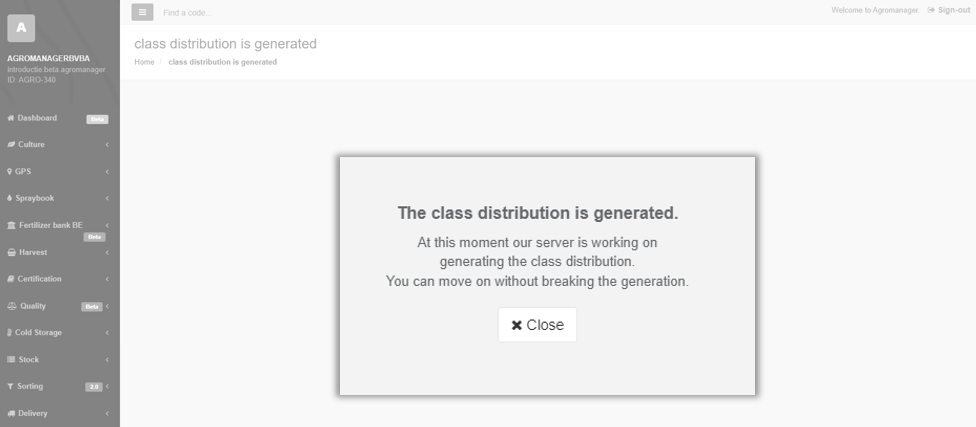Expand the Cold Storage chevron

[107, 333]
